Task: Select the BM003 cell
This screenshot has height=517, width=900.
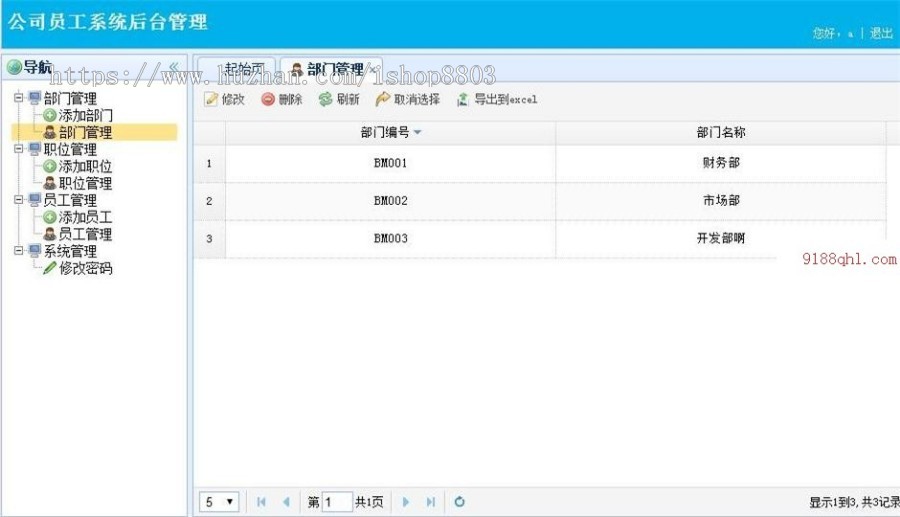Action: (390, 239)
